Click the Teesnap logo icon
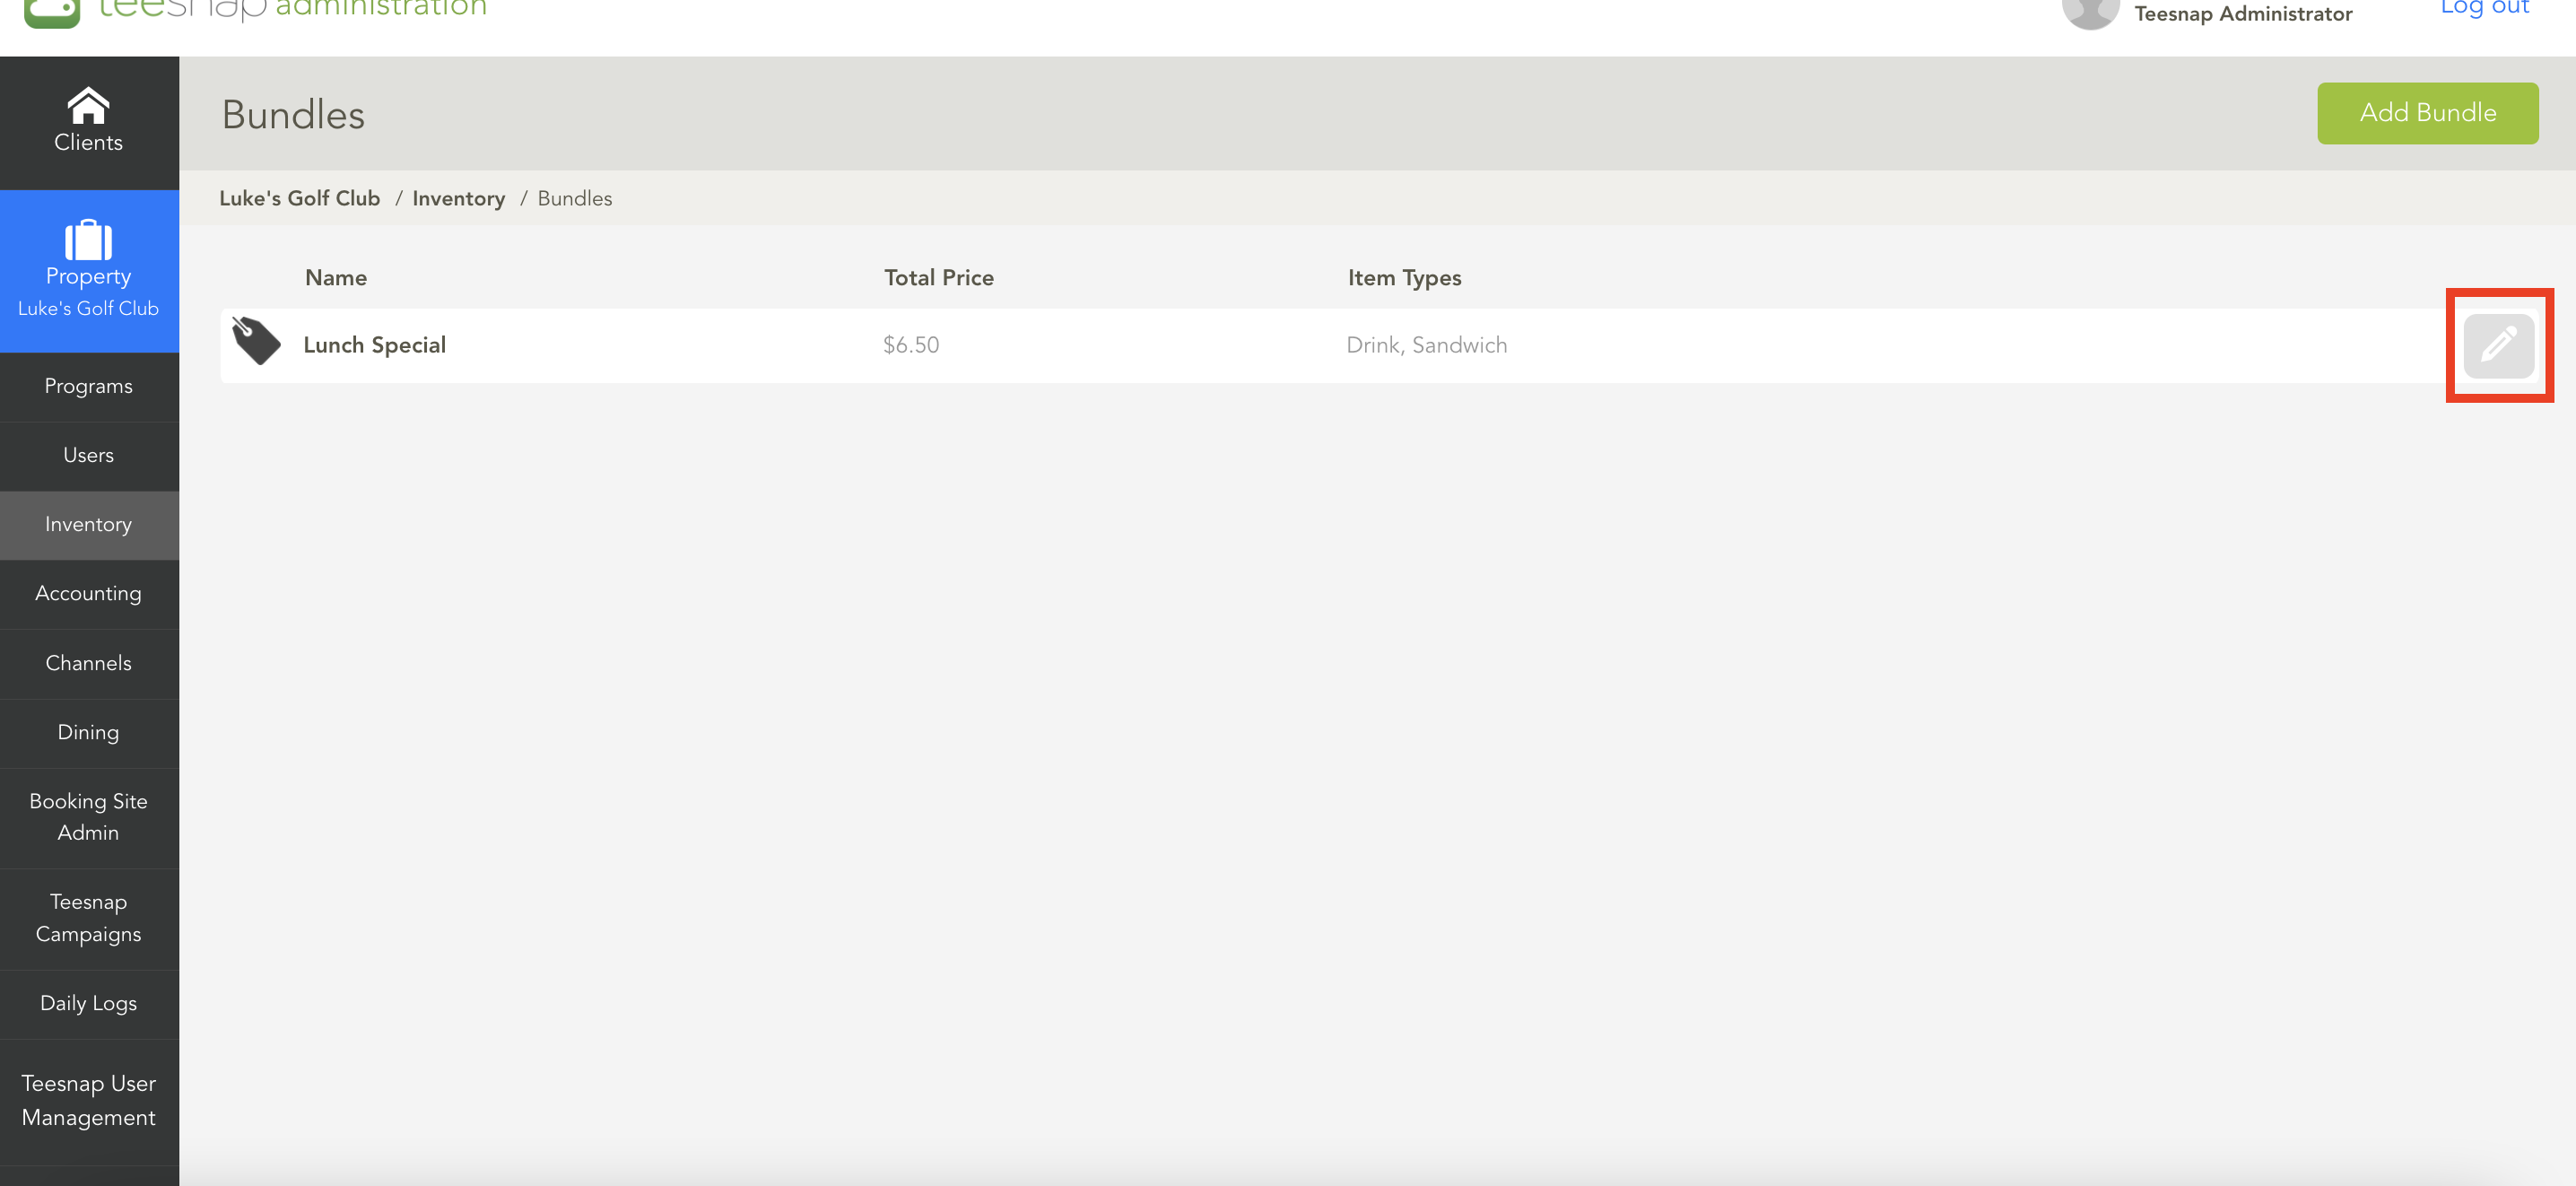The height and width of the screenshot is (1186, 2576). click(x=49, y=13)
